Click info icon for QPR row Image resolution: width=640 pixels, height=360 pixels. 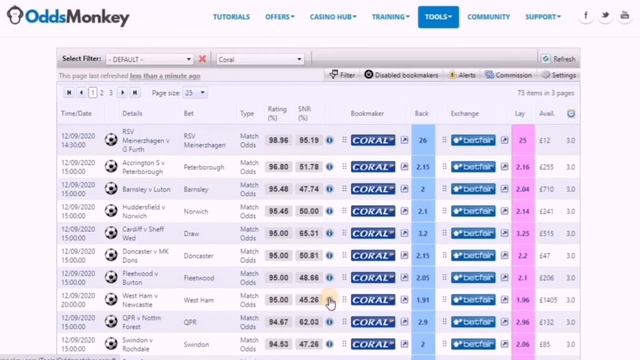pyautogui.click(x=329, y=322)
